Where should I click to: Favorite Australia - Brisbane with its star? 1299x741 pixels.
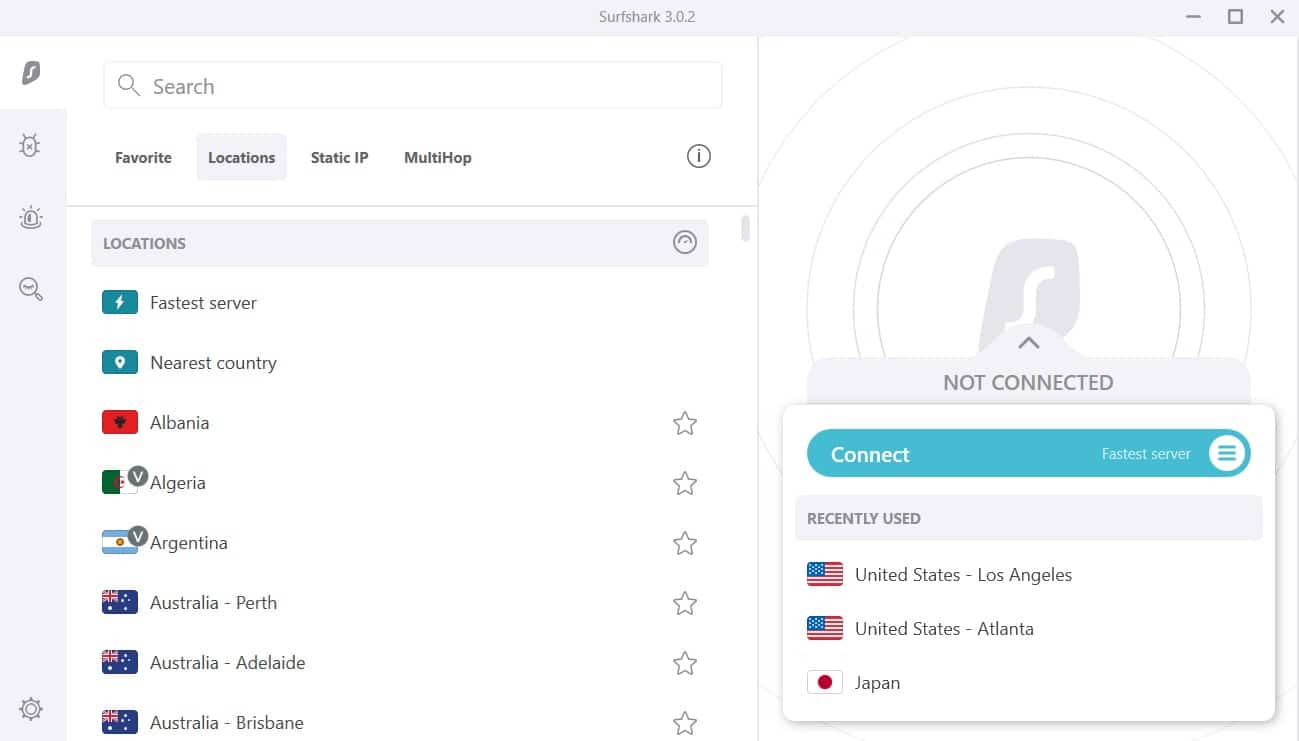685,722
